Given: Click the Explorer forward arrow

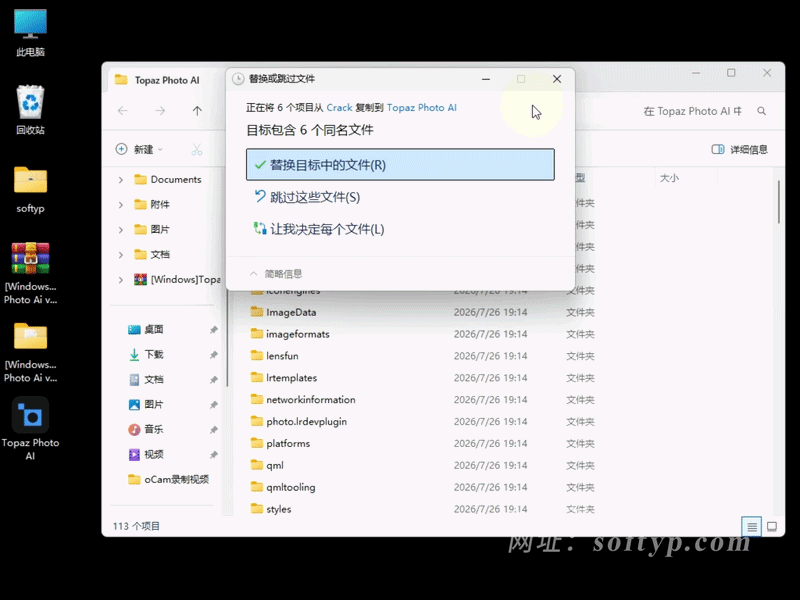Looking at the screenshot, I should click(160, 111).
